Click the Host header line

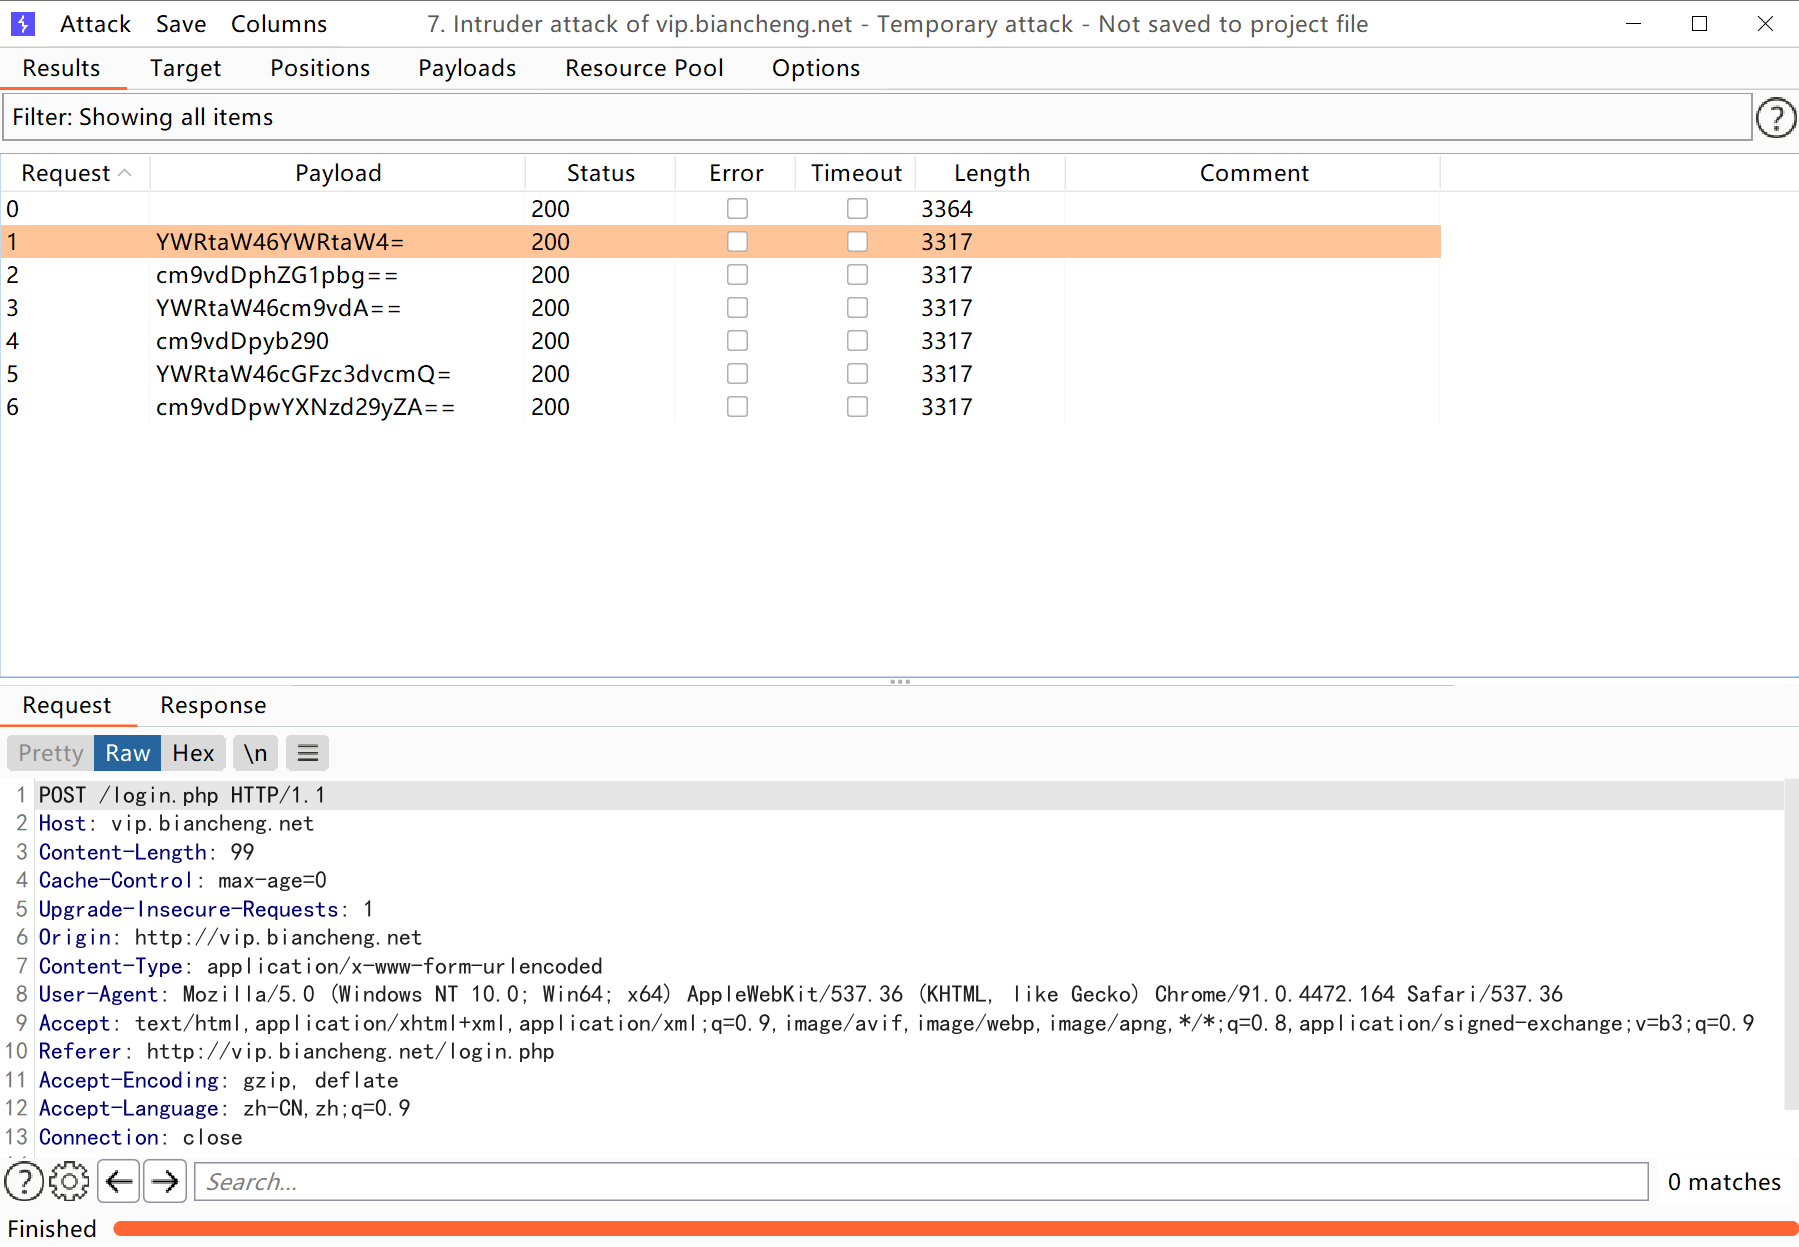[176, 823]
